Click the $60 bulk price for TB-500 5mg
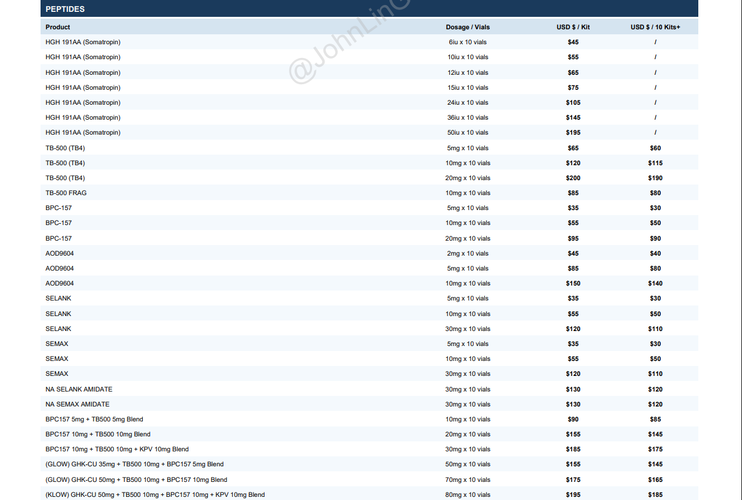The image size is (742, 500). 655,148
